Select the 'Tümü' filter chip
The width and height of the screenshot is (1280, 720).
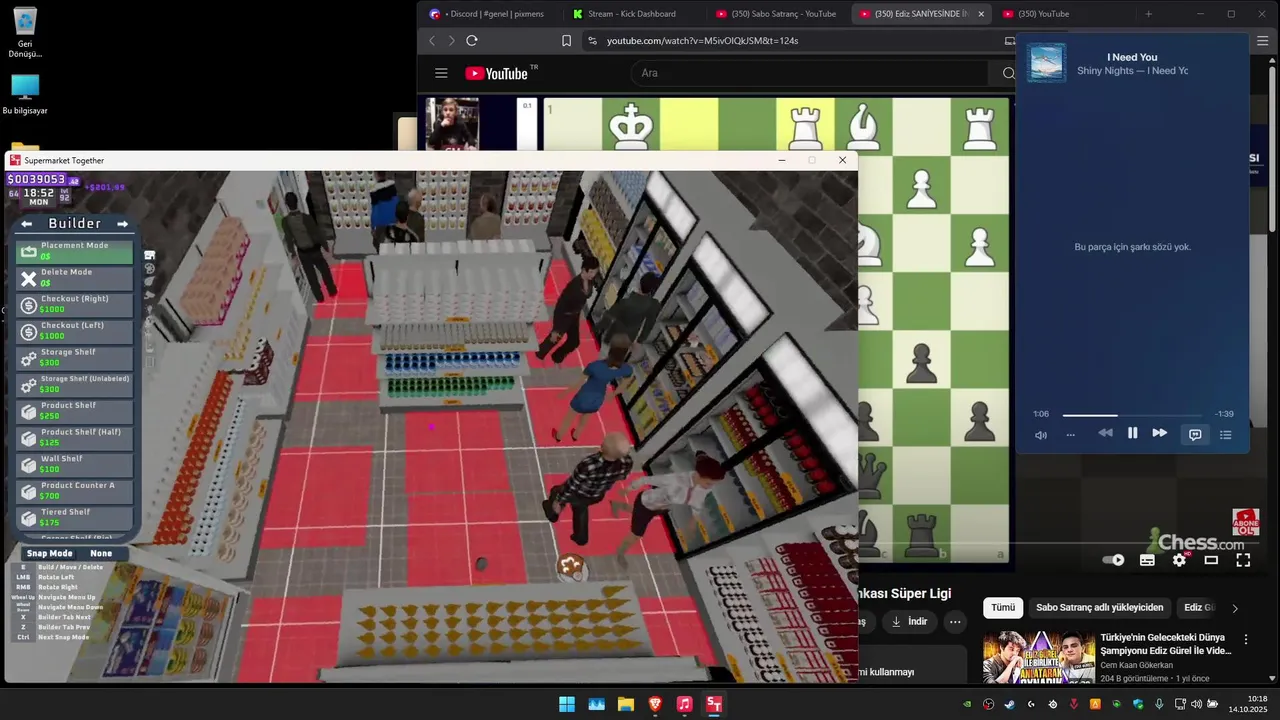(1003, 607)
